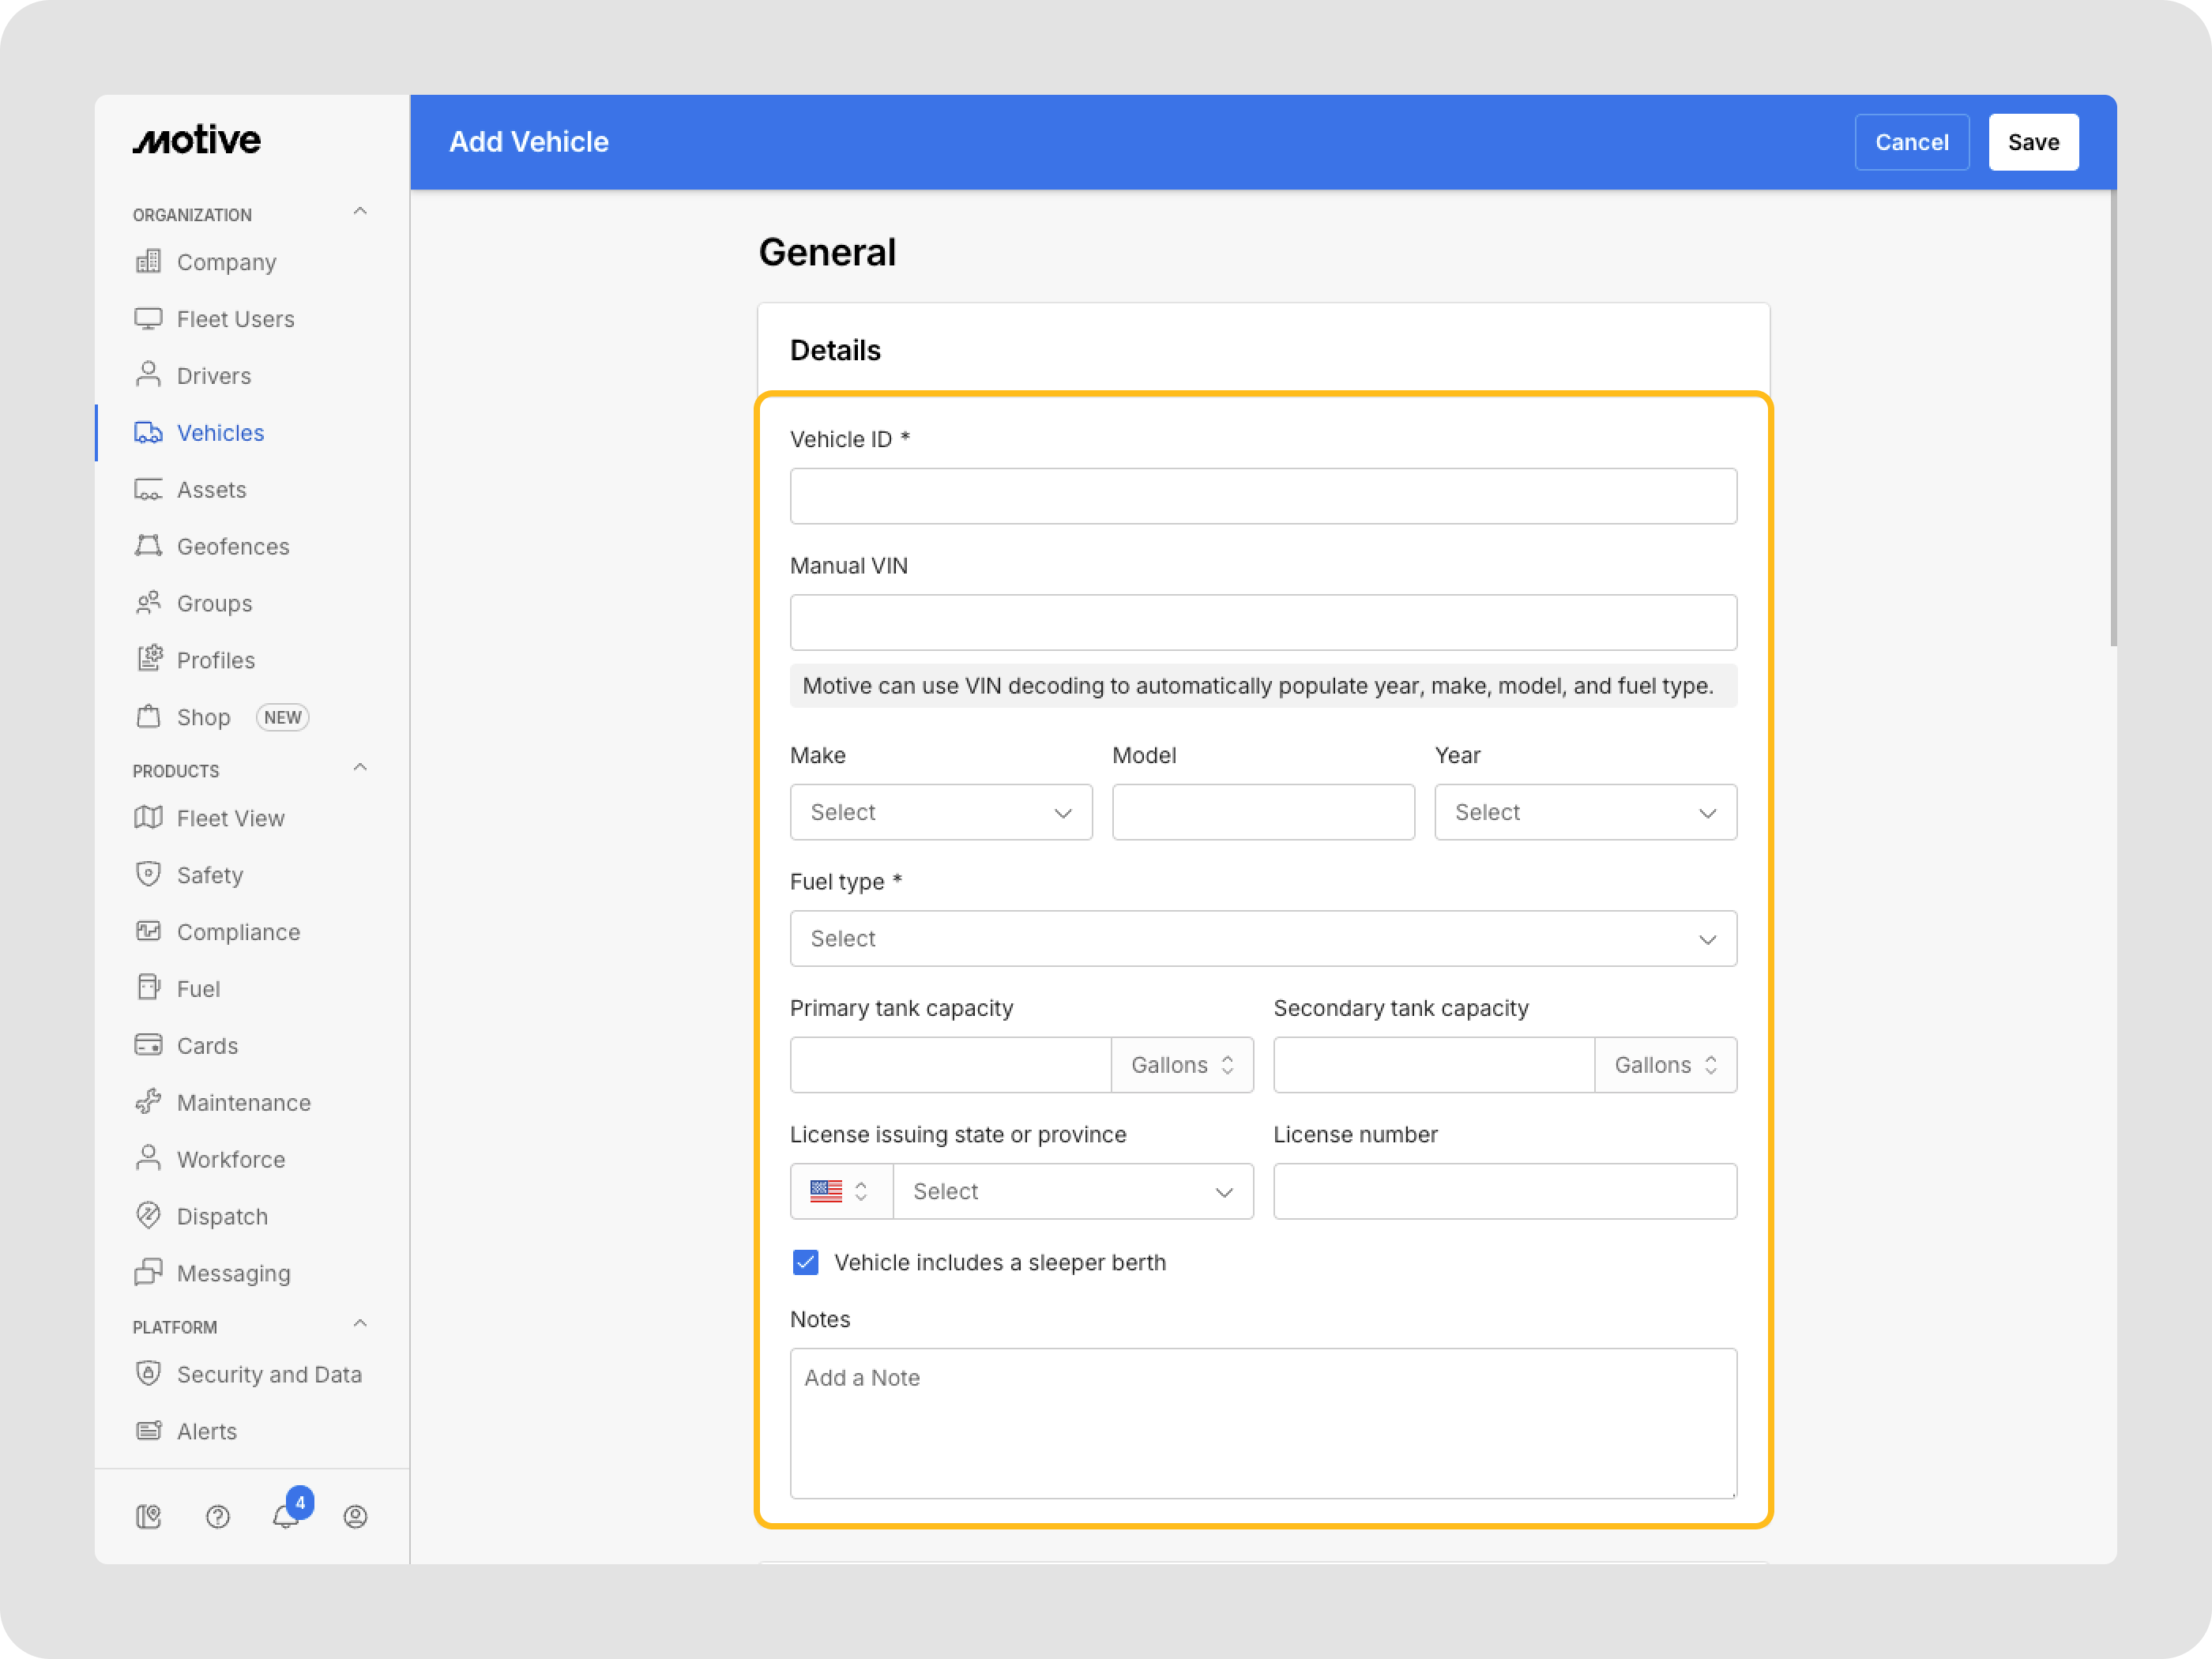Uncheck Vehicle includes a sleeper berth
Screen dimensions: 2212x1659
(805, 1262)
